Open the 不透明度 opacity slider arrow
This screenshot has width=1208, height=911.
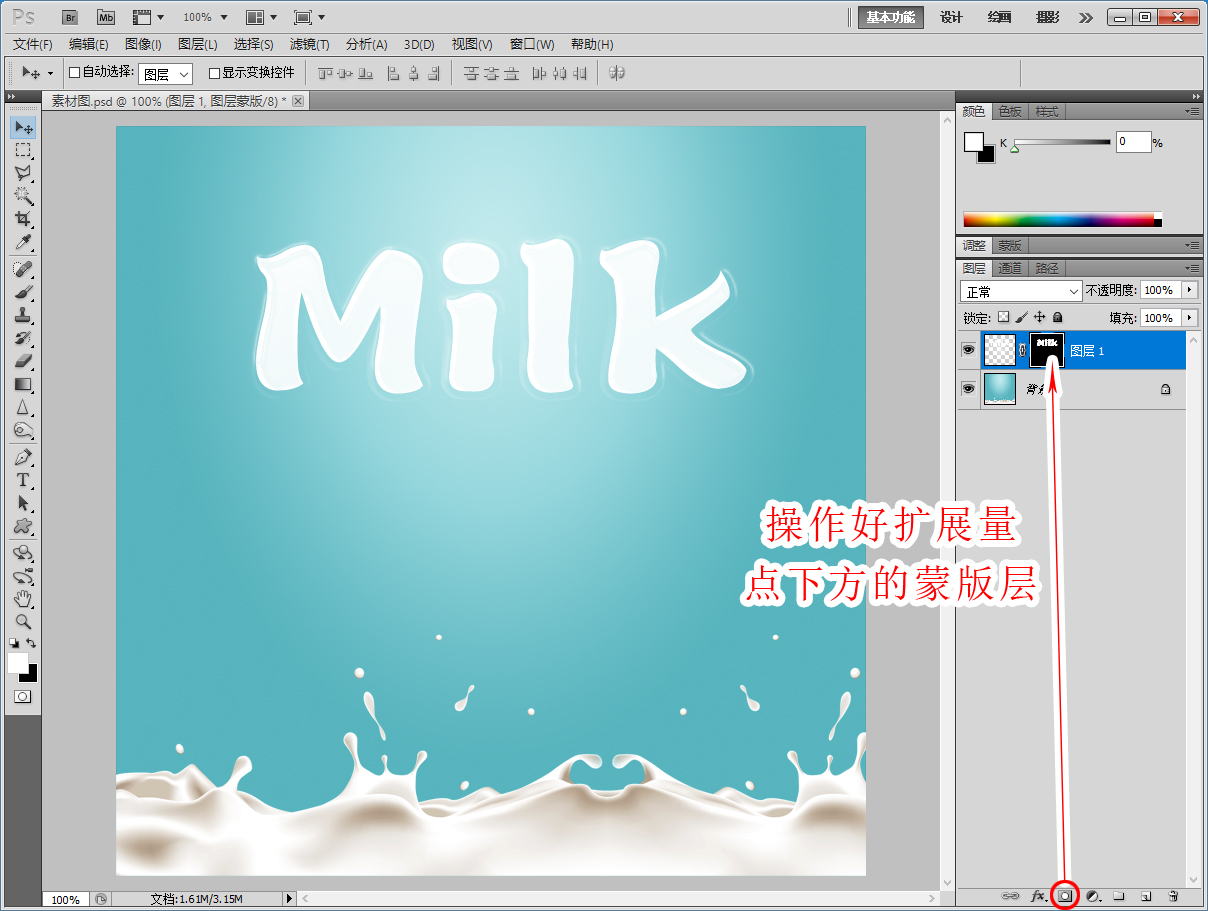coord(1189,290)
